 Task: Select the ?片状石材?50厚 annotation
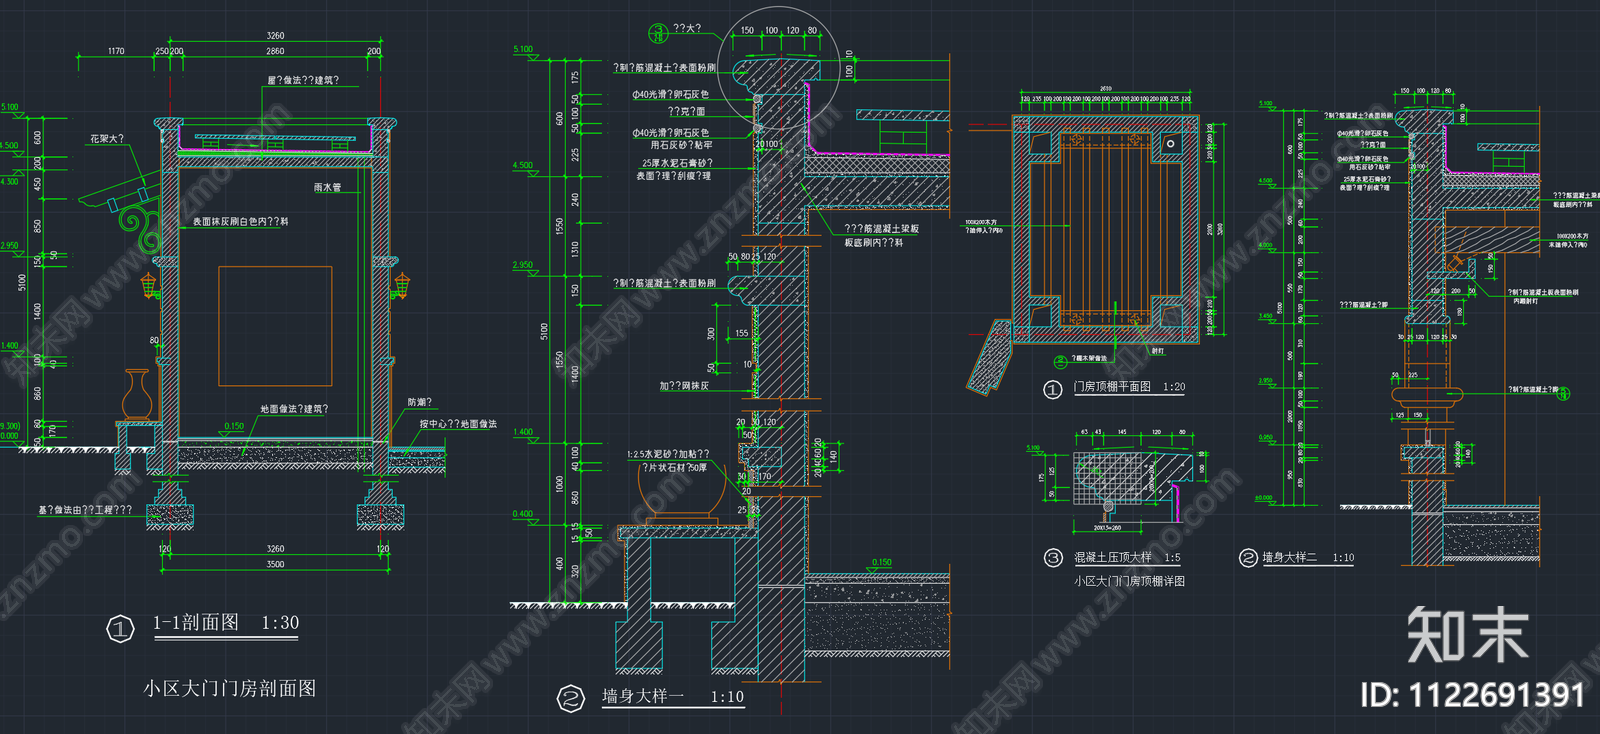coord(675,468)
